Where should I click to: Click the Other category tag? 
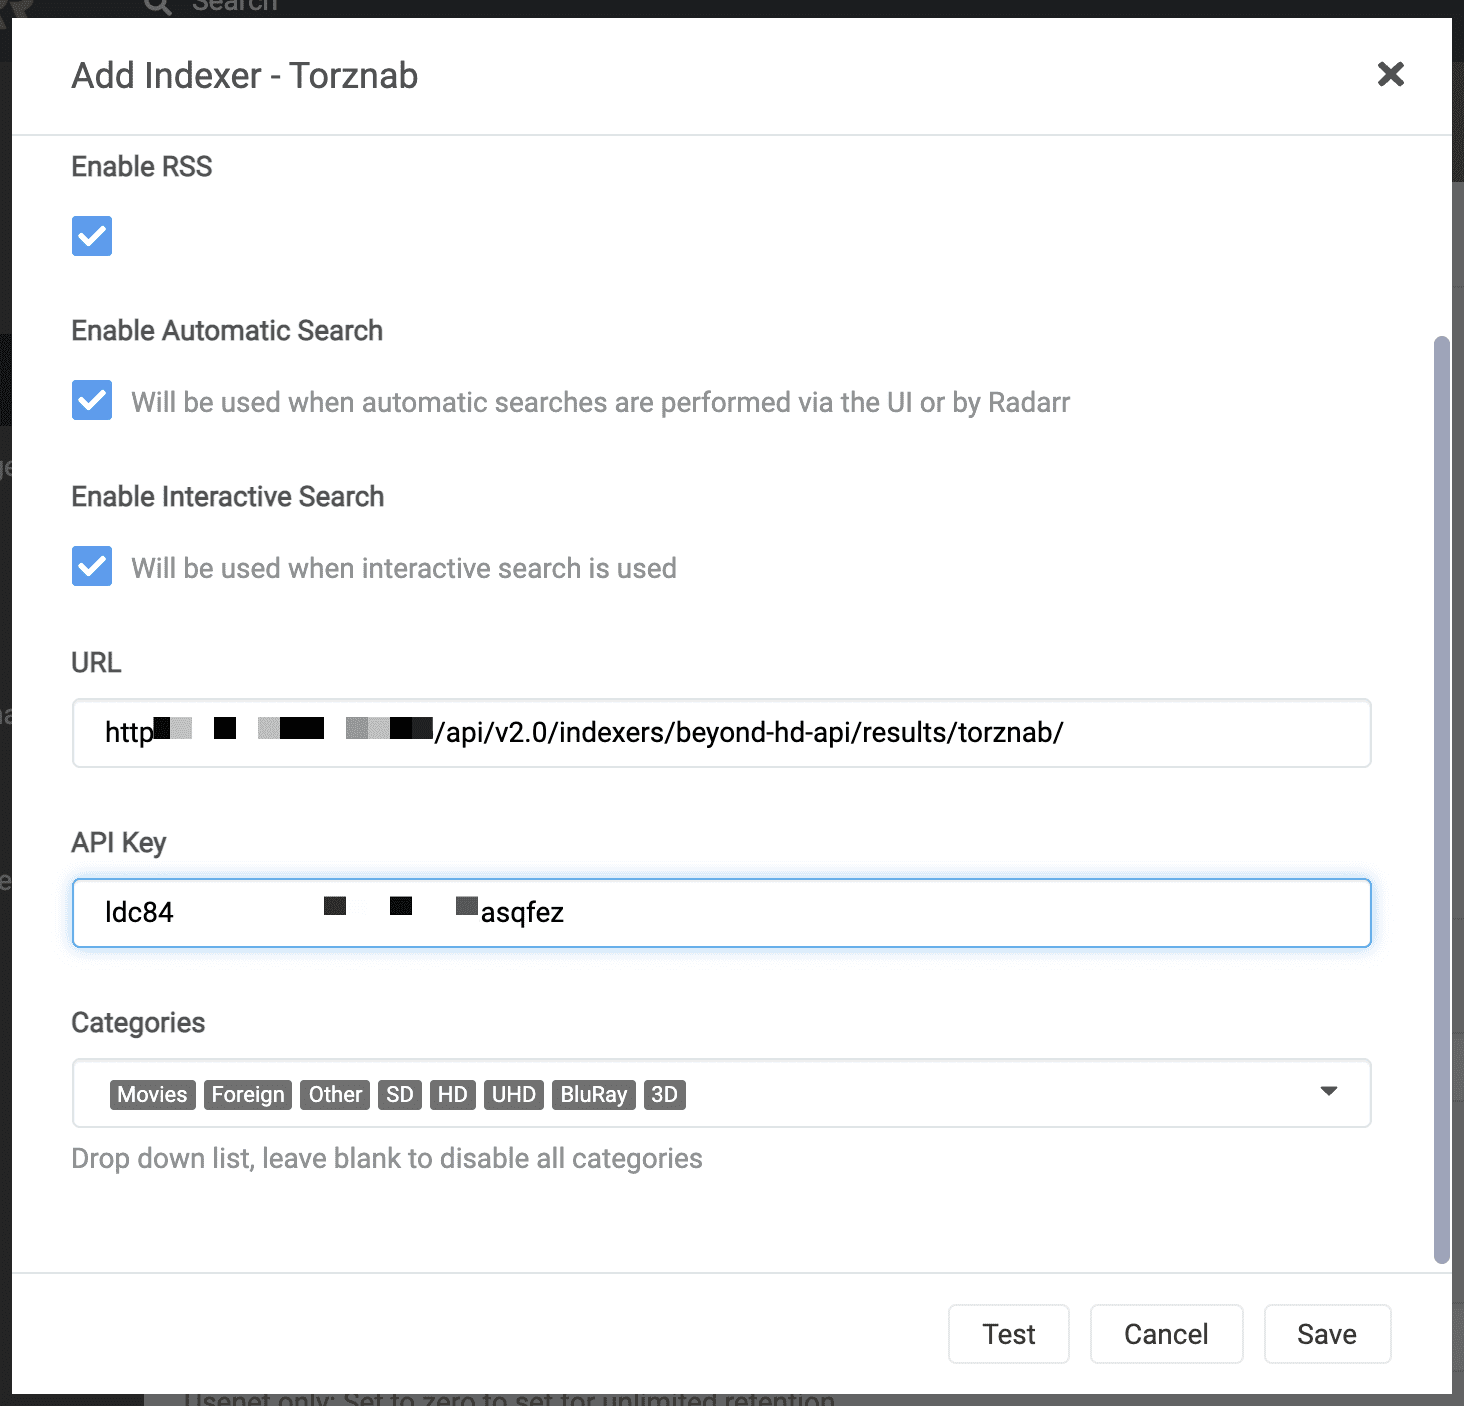(x=335, y=1095)
